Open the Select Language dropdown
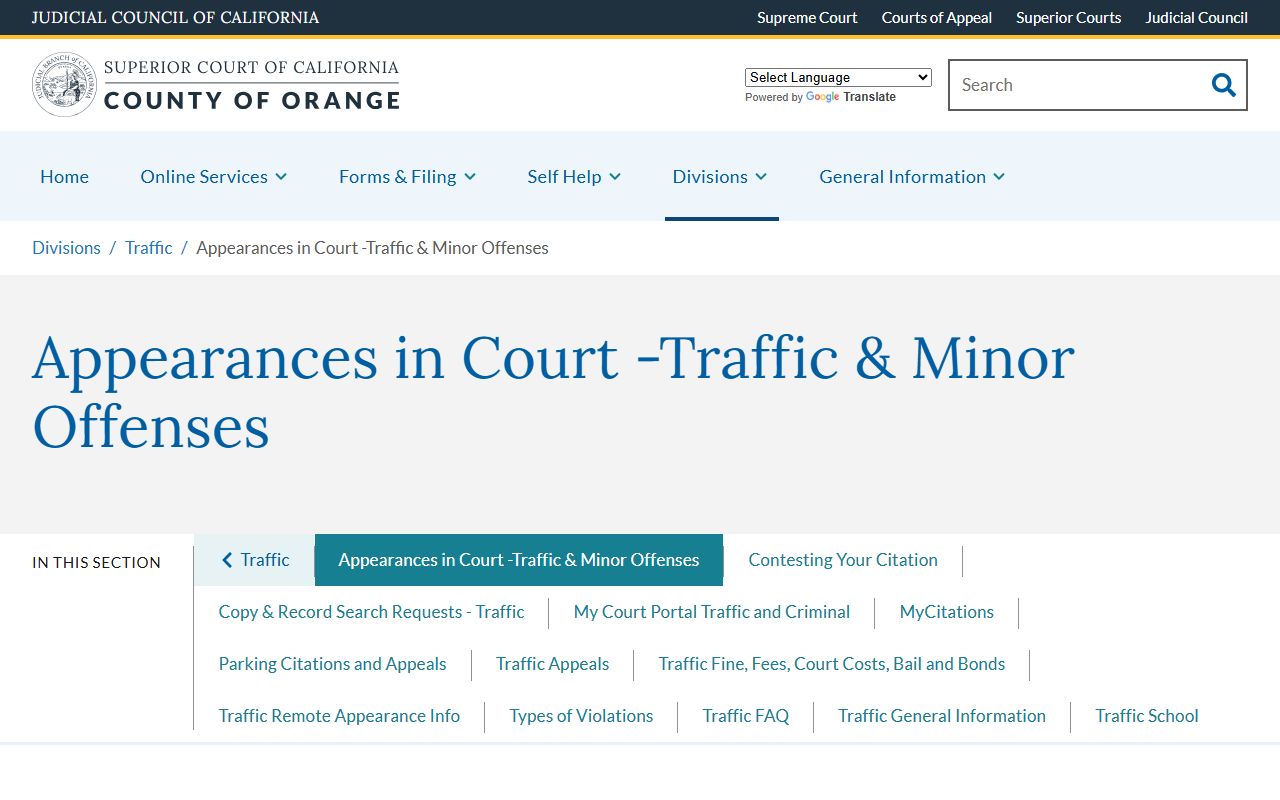Image resolution: width=1280 pixels, height=800 pixels. coord(838,77)
